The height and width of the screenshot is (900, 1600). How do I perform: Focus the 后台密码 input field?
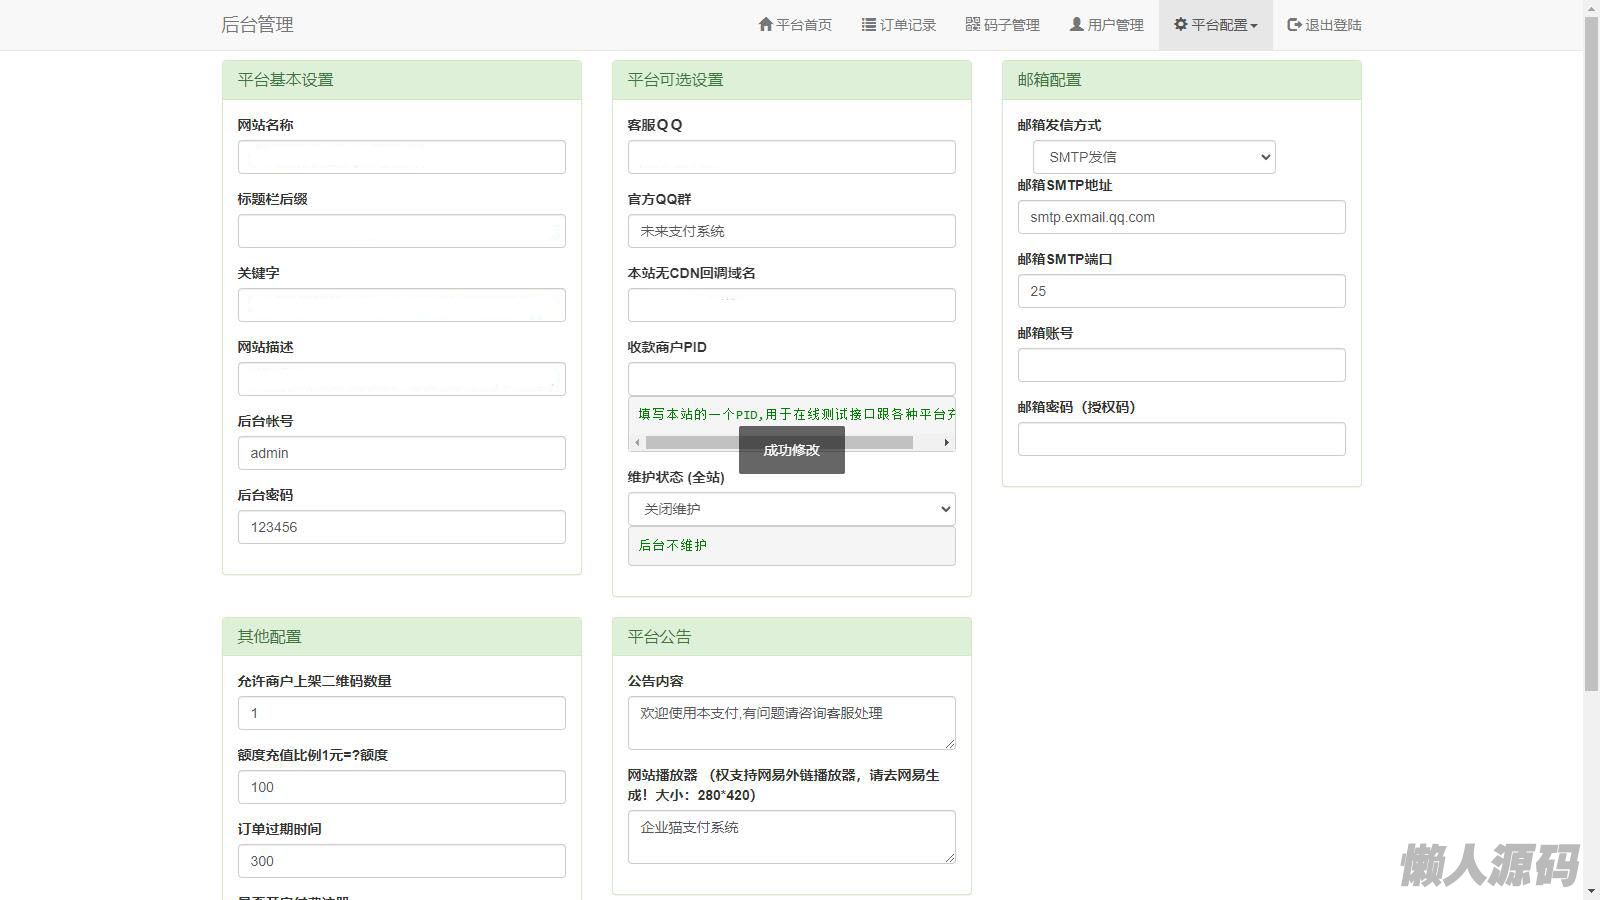401,527
